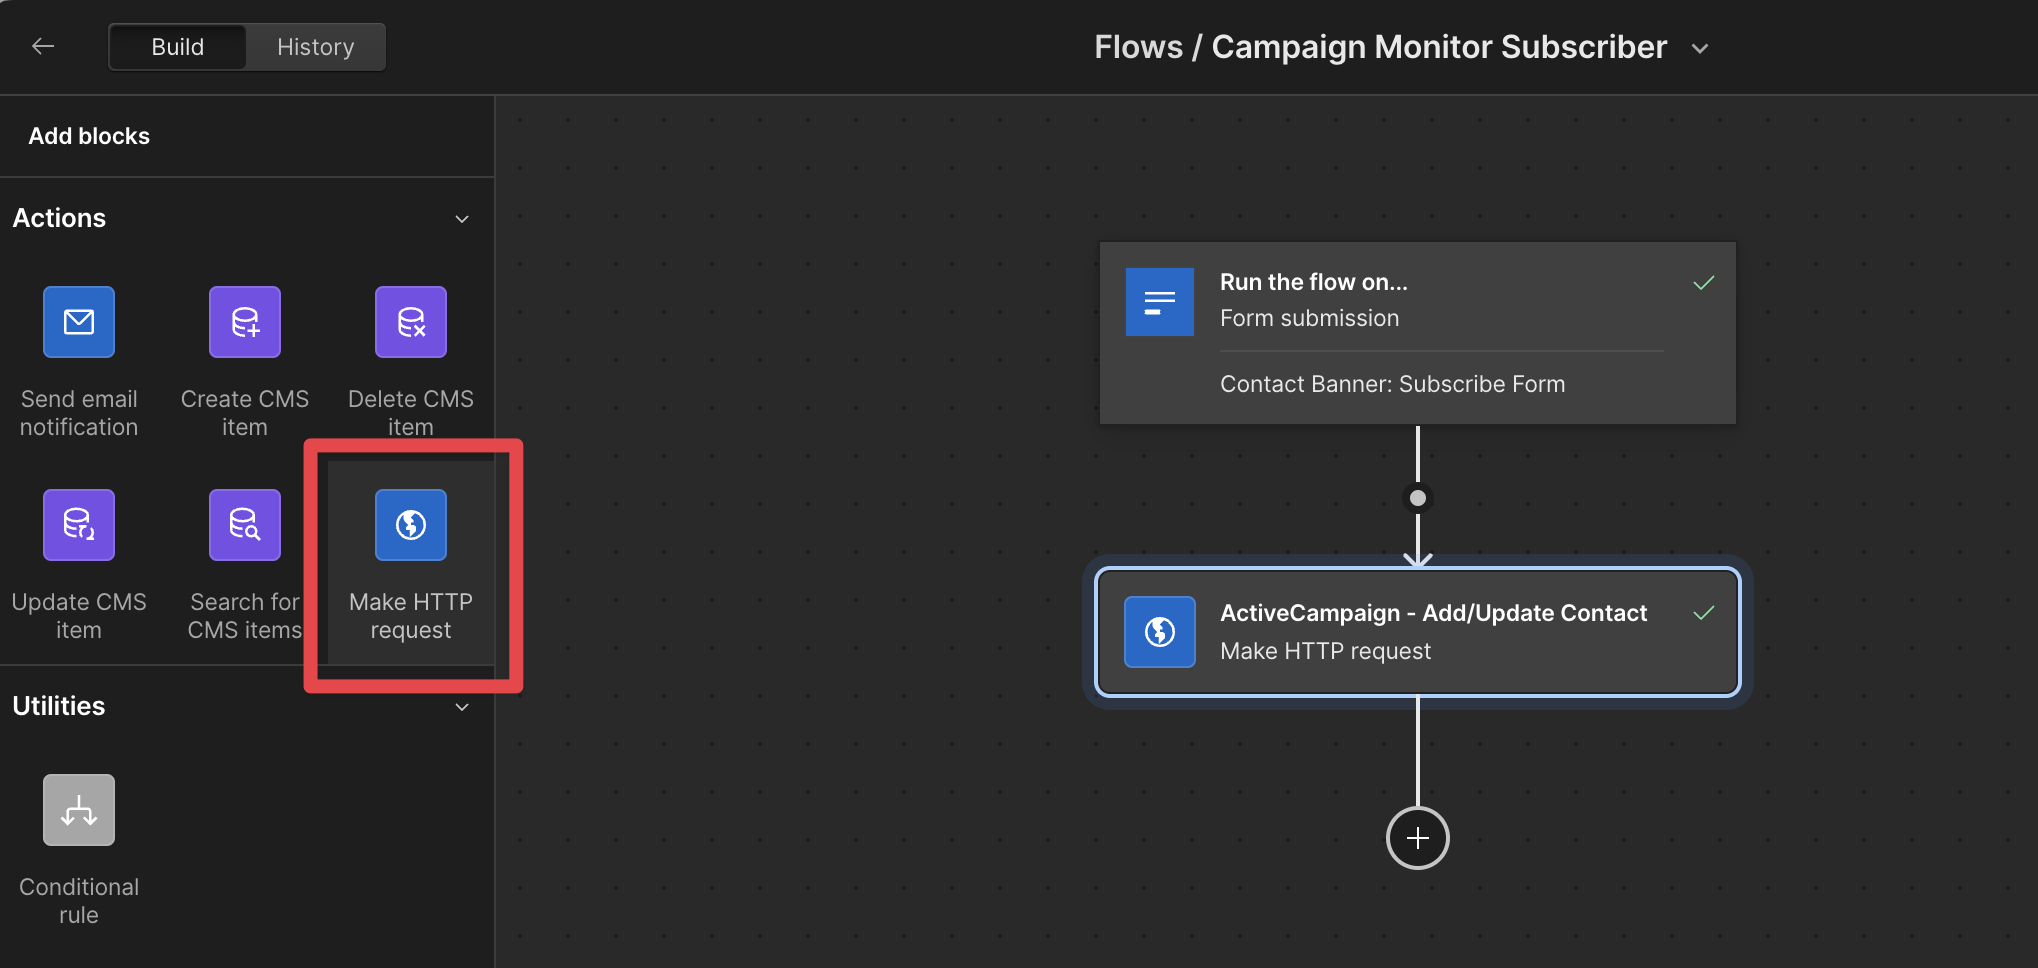Collapse the Actions section
The height and width of the screenshot is (968, 2038).
coord(462,219)
